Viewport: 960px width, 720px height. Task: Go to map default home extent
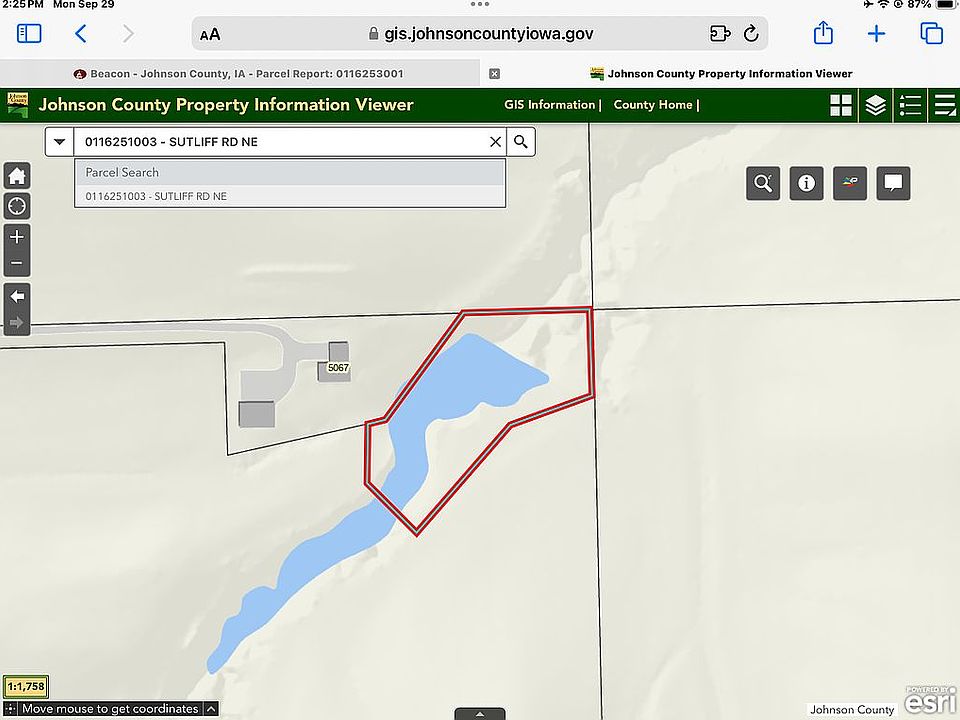tap(17, 176)
